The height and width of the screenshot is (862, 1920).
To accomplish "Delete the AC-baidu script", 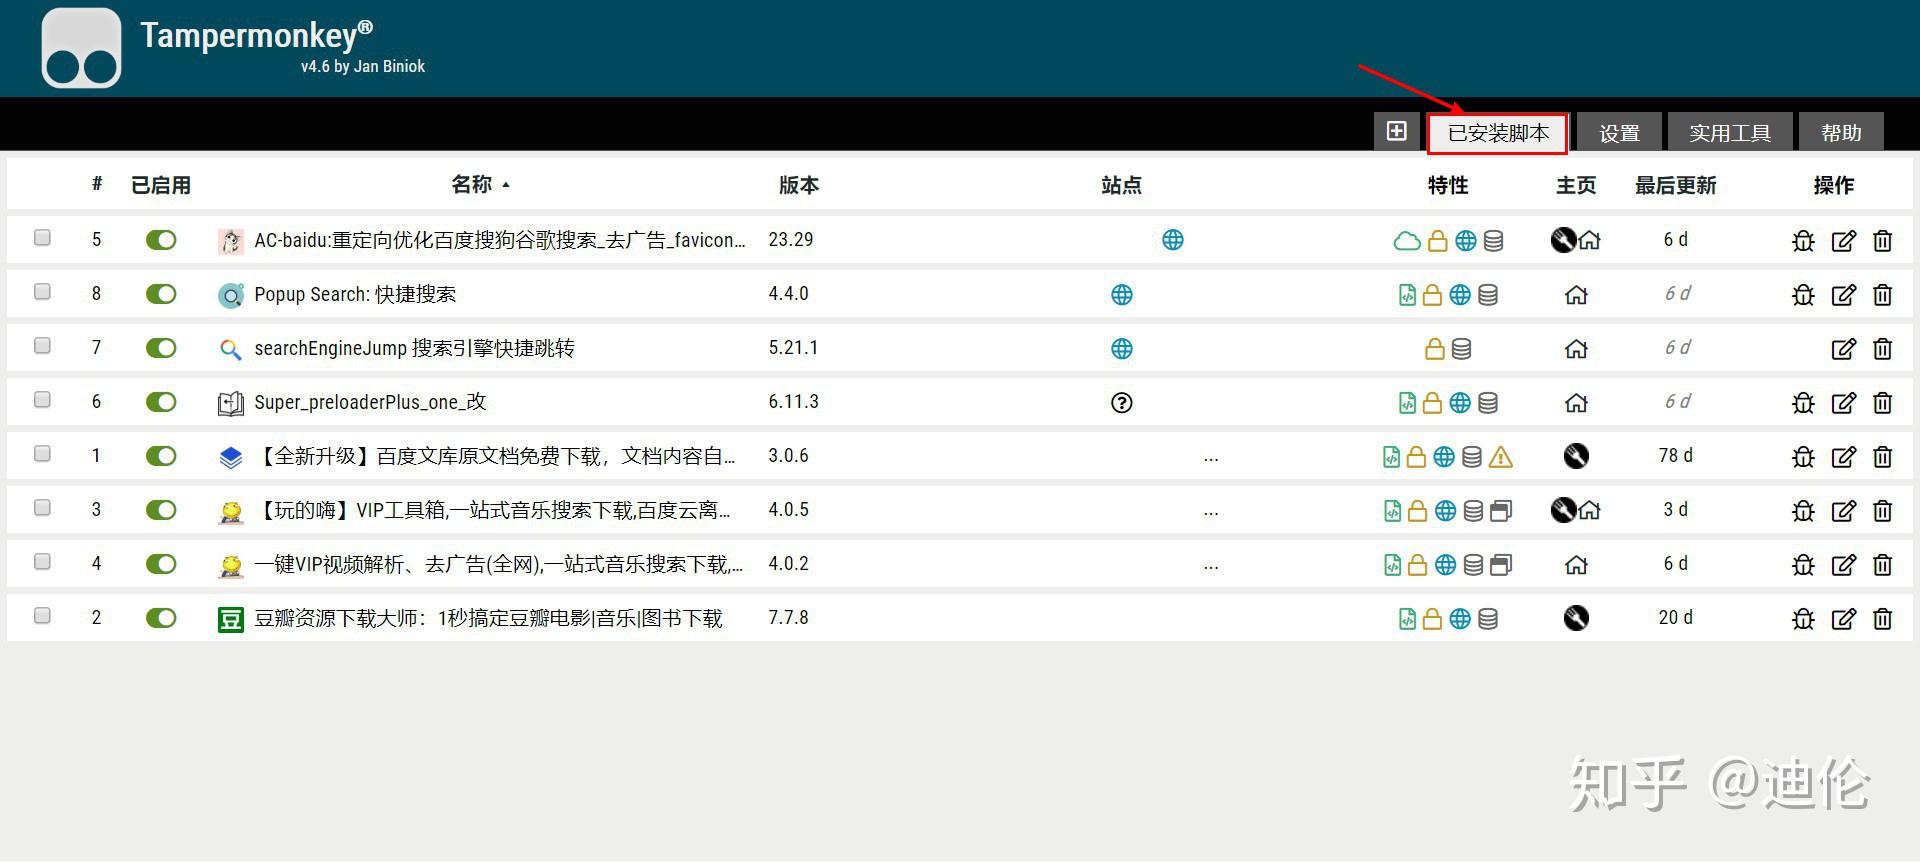I will click(1883, 241).
